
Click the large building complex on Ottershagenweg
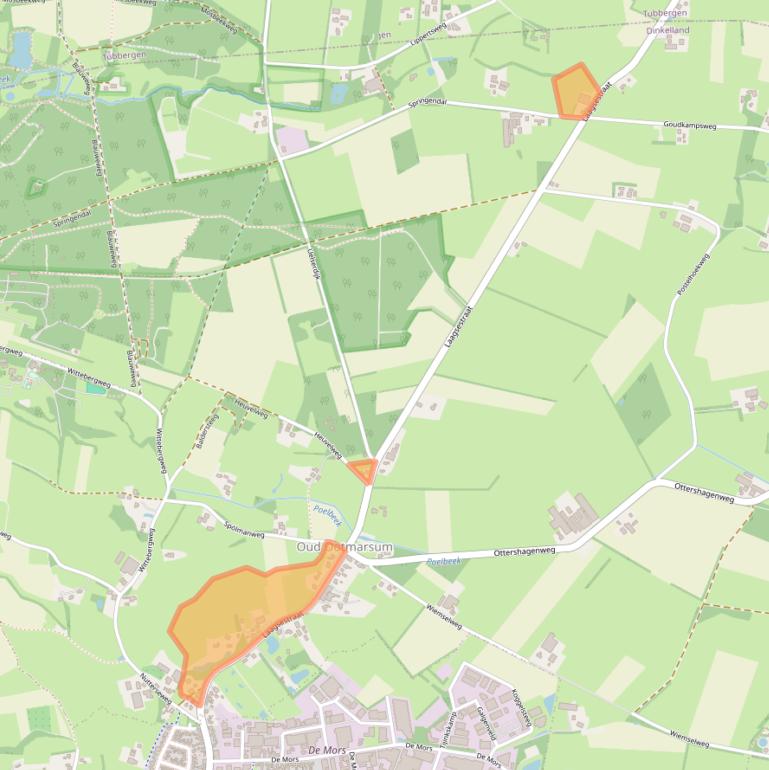tap(573, 517)
